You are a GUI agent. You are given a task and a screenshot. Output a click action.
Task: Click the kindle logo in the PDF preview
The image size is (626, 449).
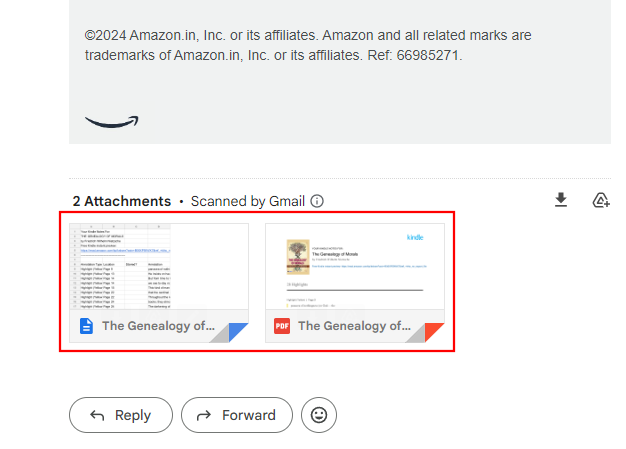(415, 237)
